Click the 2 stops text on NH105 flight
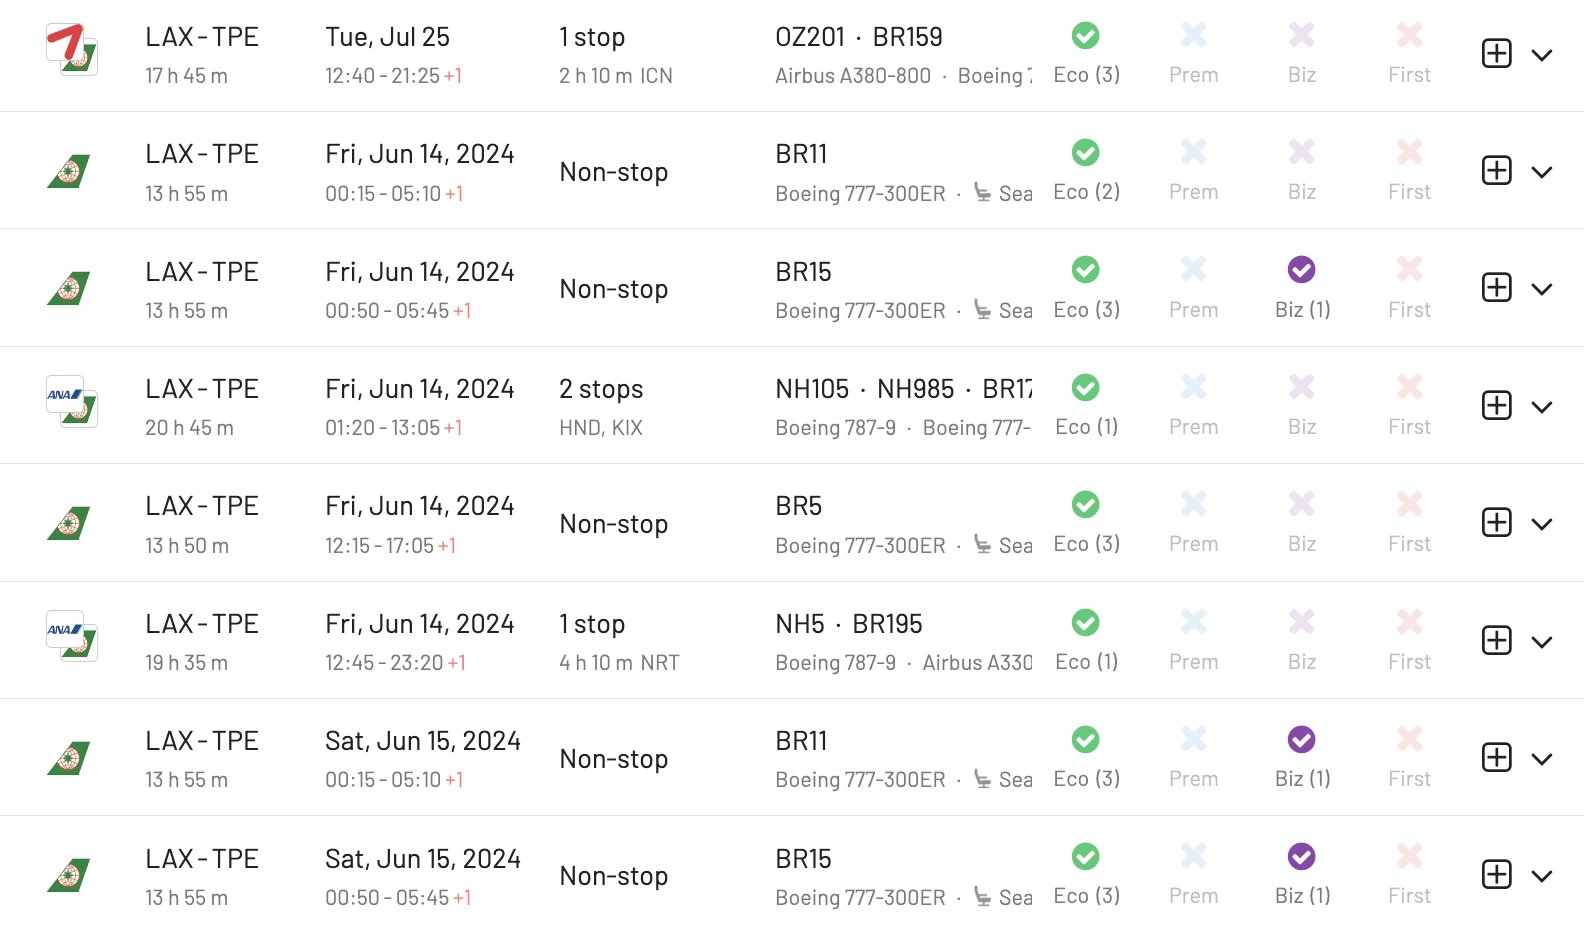1584x932 pixels. (601, 389)
